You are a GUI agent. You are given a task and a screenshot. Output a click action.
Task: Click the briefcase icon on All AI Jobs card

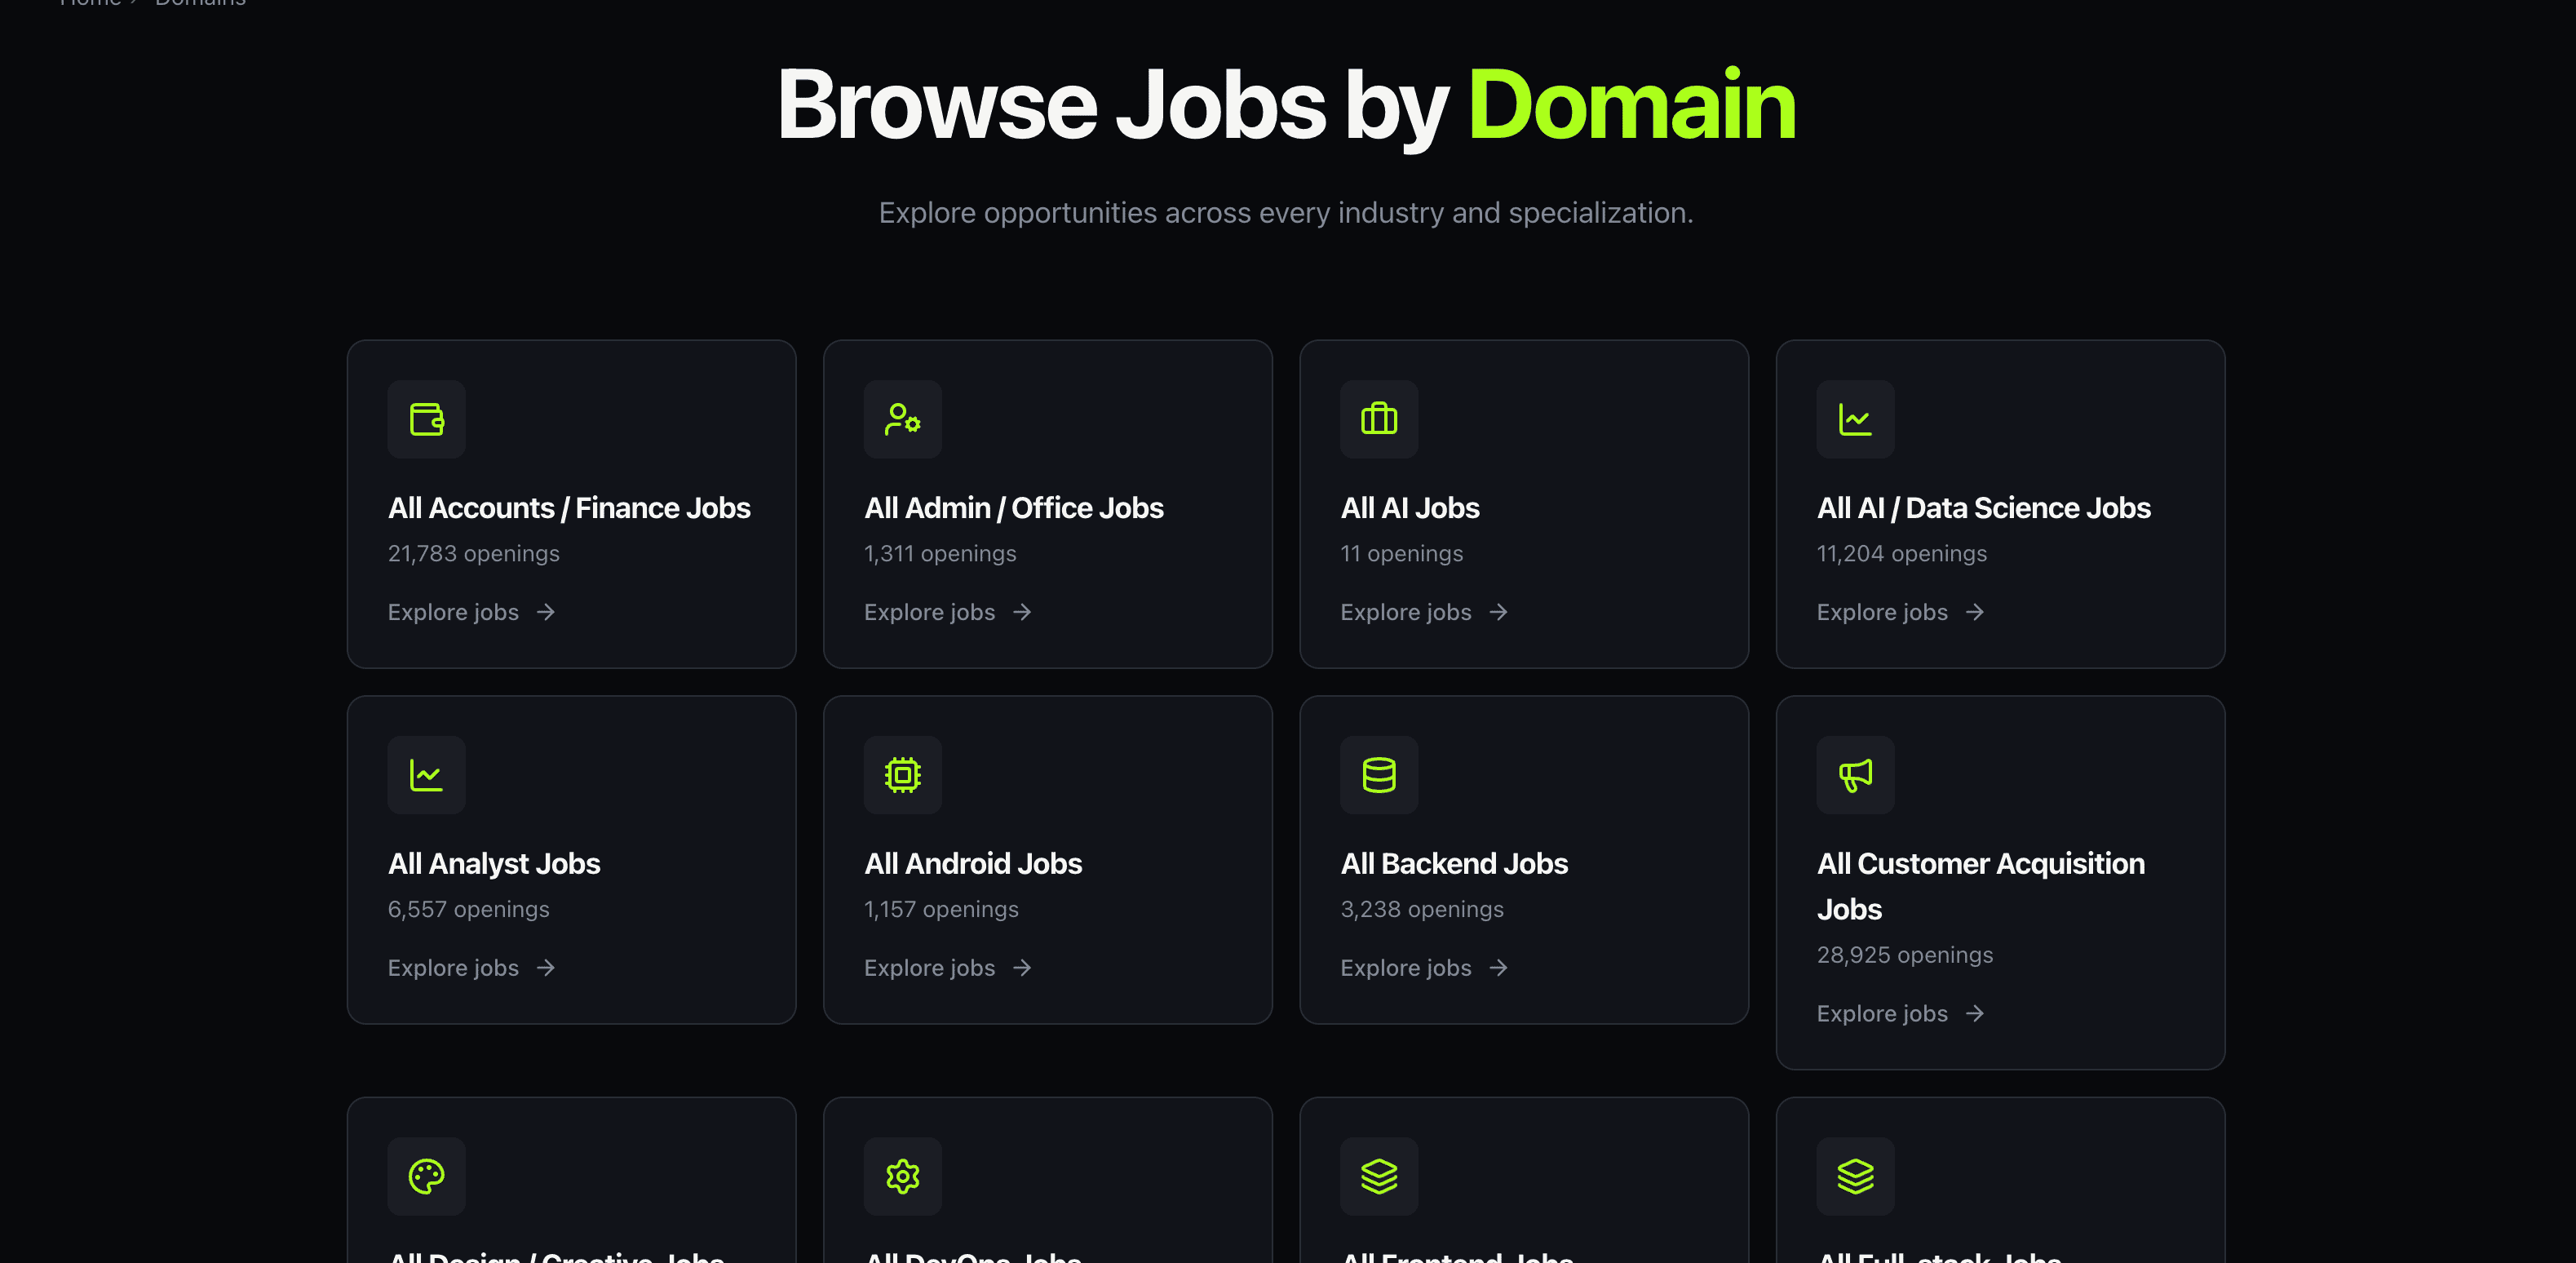point(1379,419)
